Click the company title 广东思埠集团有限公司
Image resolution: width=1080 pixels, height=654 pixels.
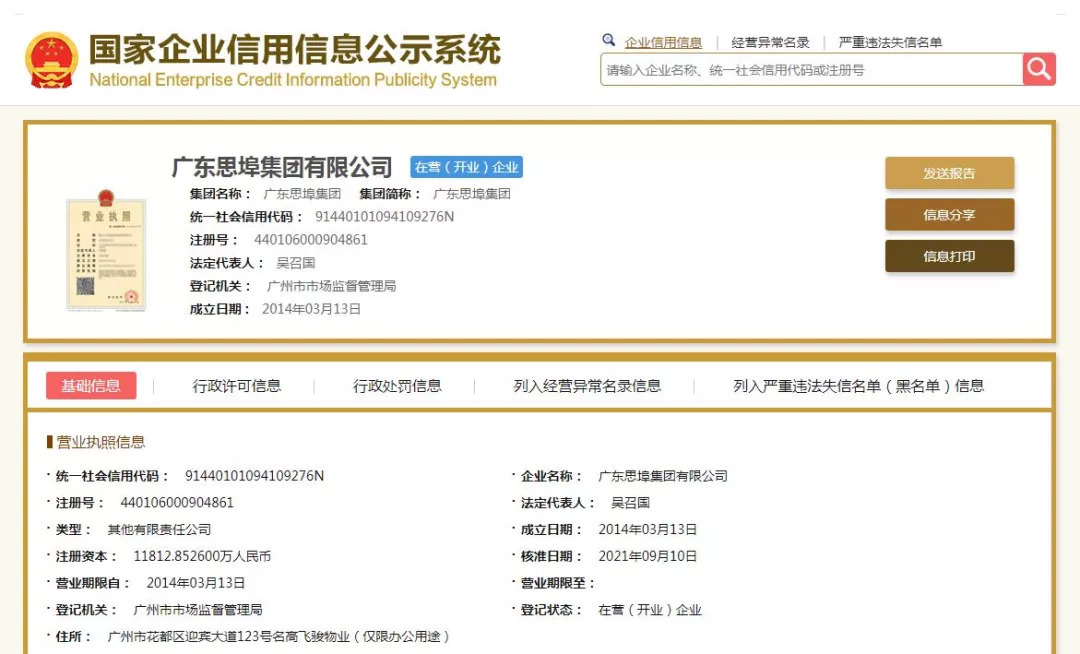282,166
